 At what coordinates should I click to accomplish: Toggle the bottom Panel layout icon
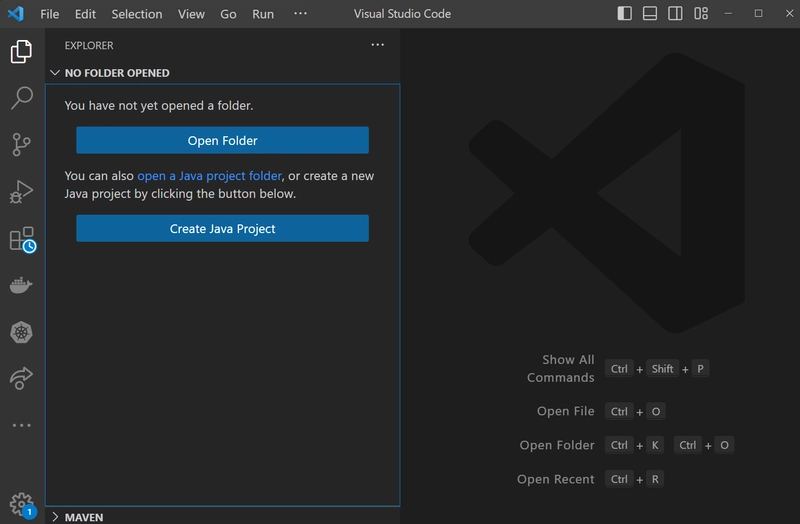click(x=649, y=13)
